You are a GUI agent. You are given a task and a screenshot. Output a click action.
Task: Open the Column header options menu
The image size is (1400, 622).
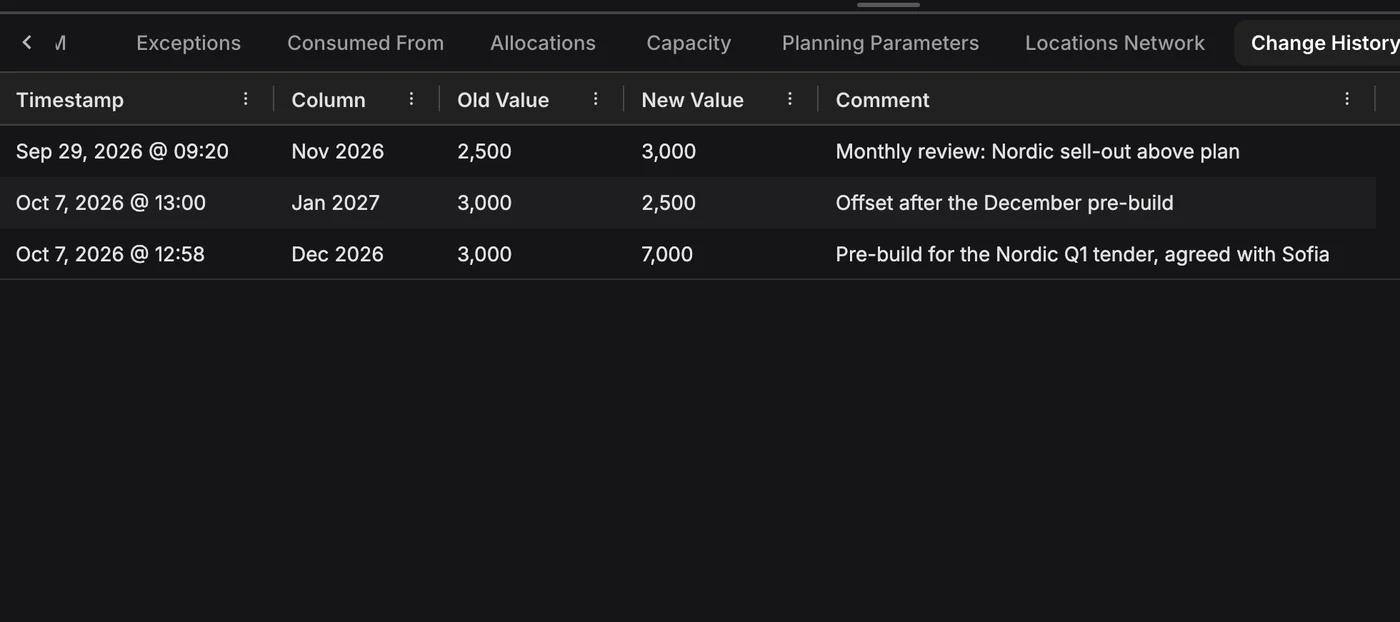click(411, 99)
